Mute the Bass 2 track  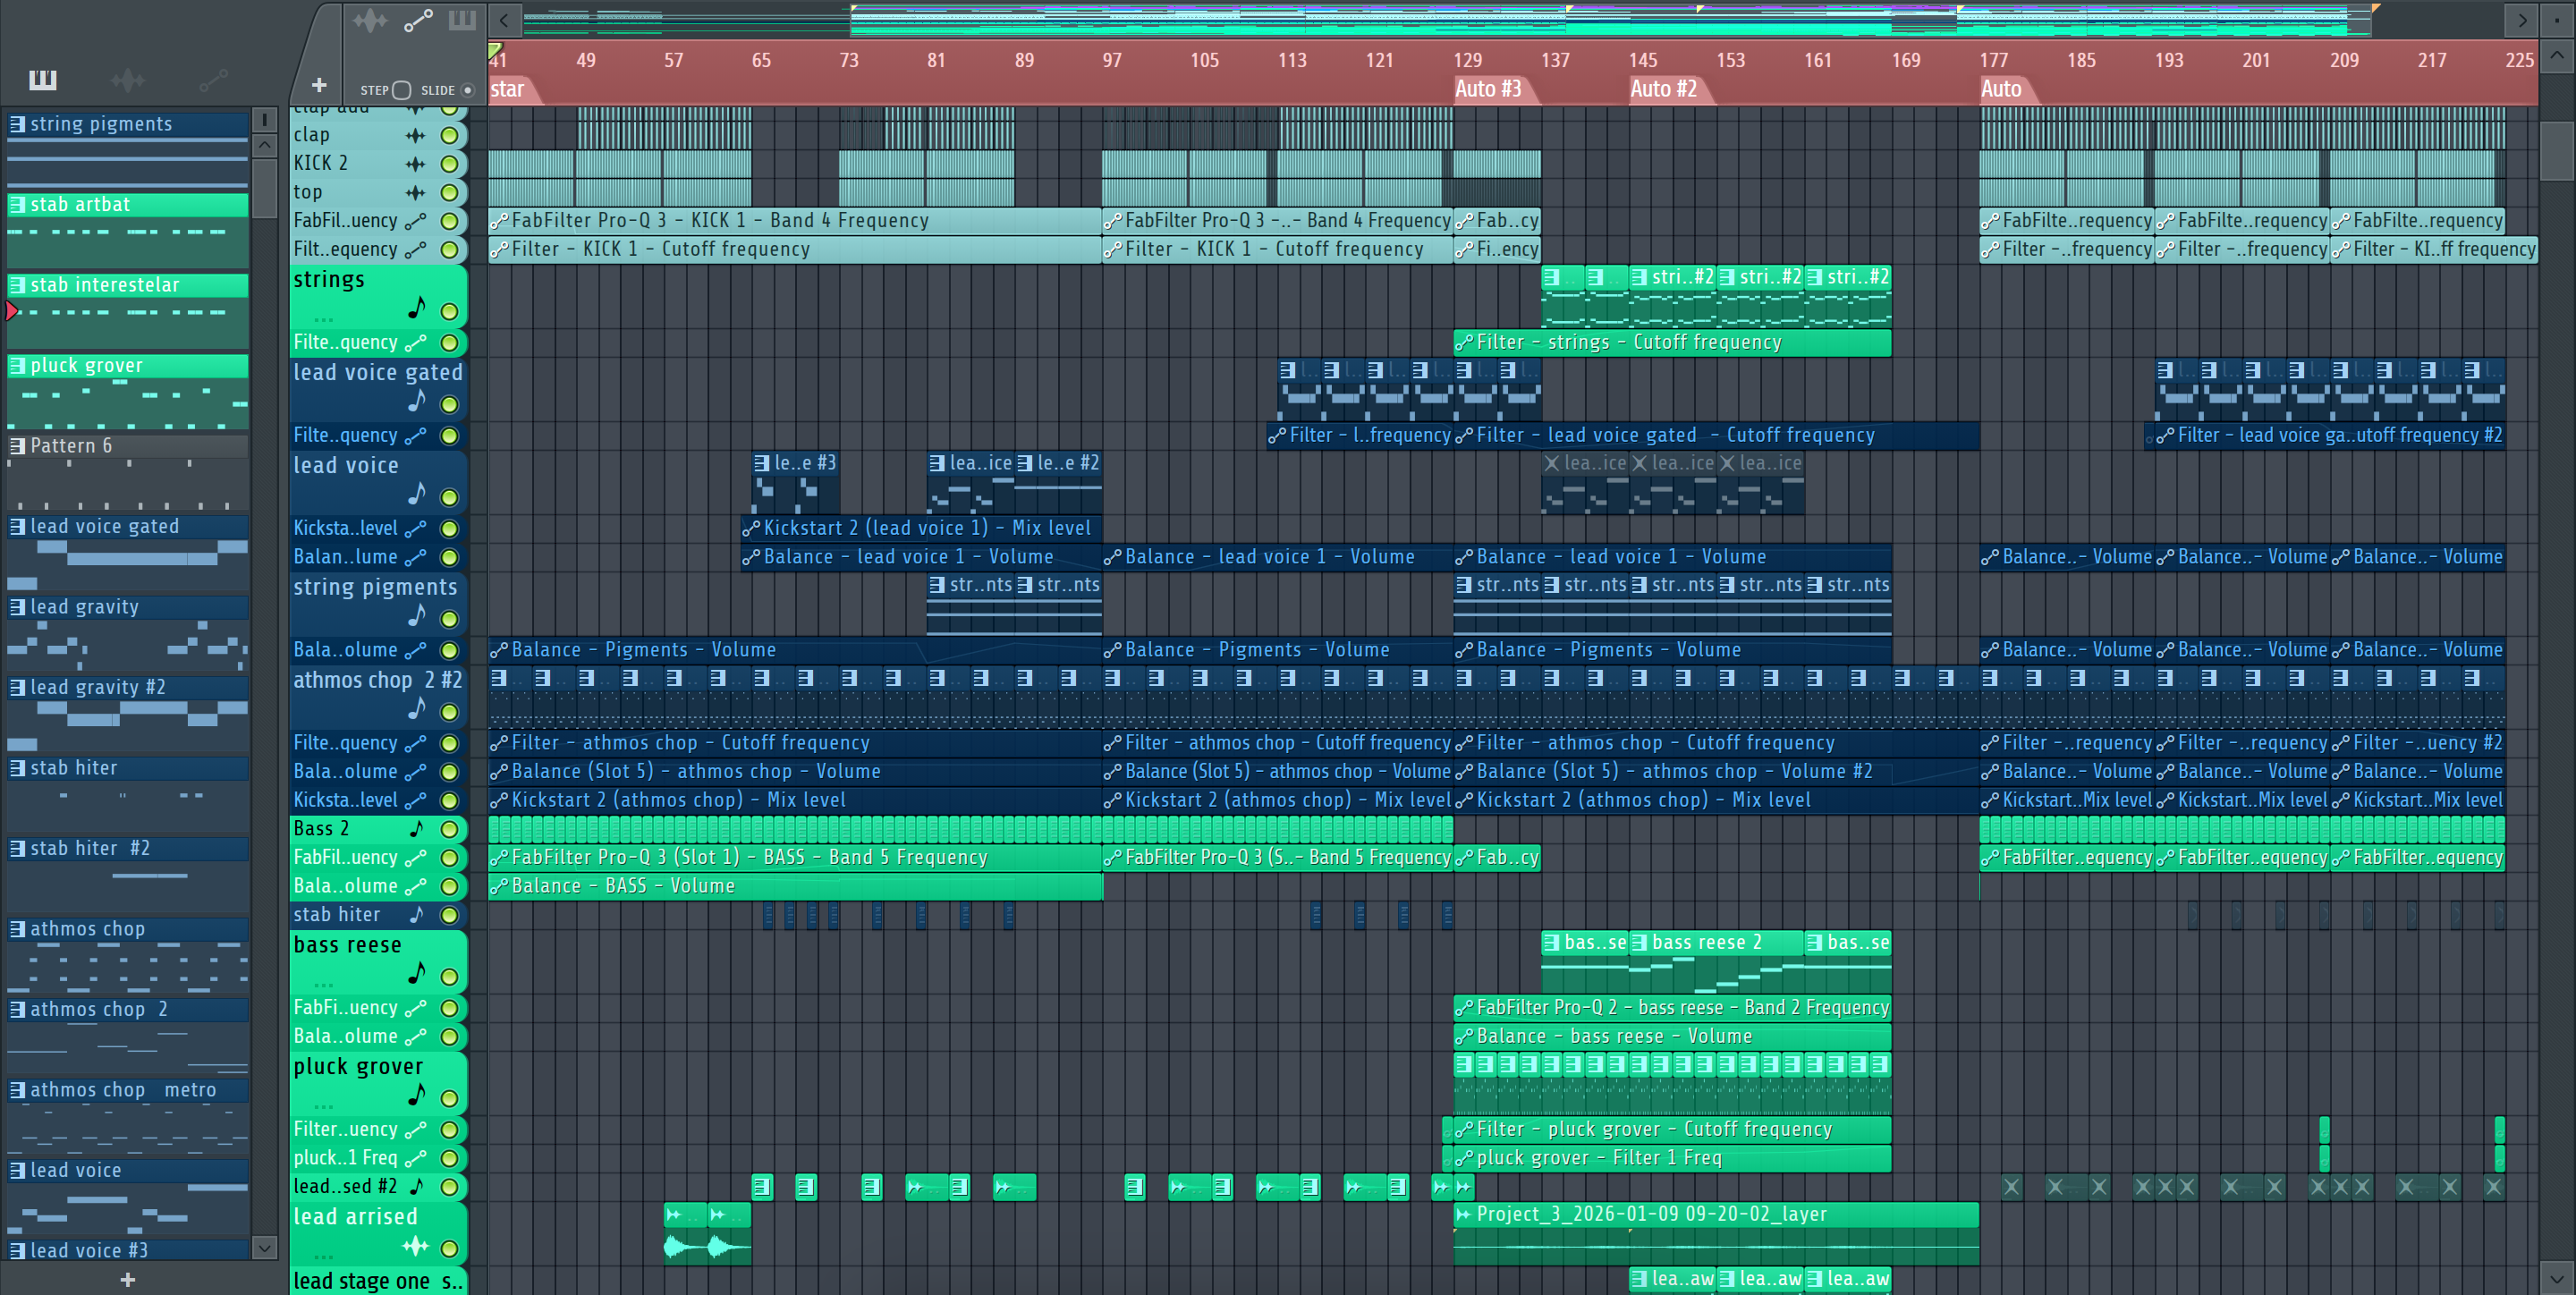click(450, 829)
